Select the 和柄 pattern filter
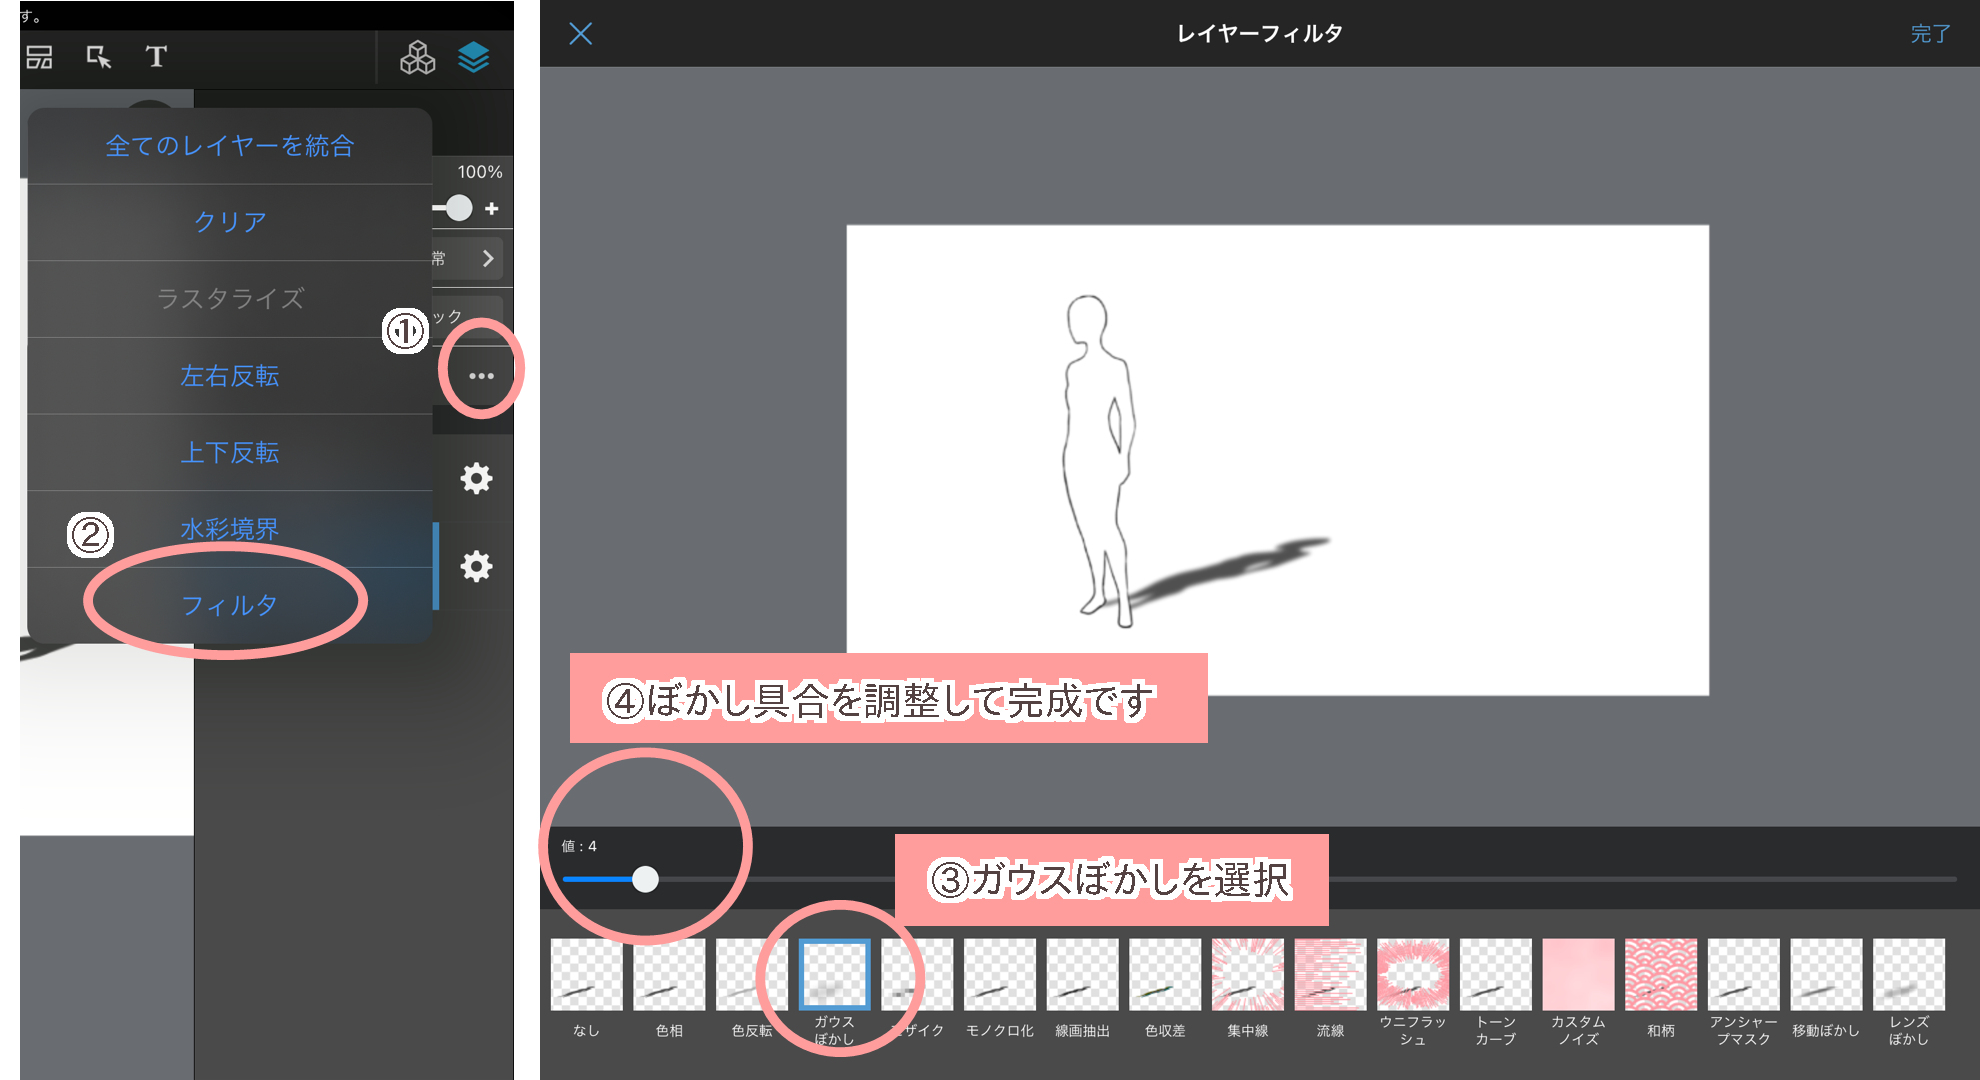 (1661, 974)
